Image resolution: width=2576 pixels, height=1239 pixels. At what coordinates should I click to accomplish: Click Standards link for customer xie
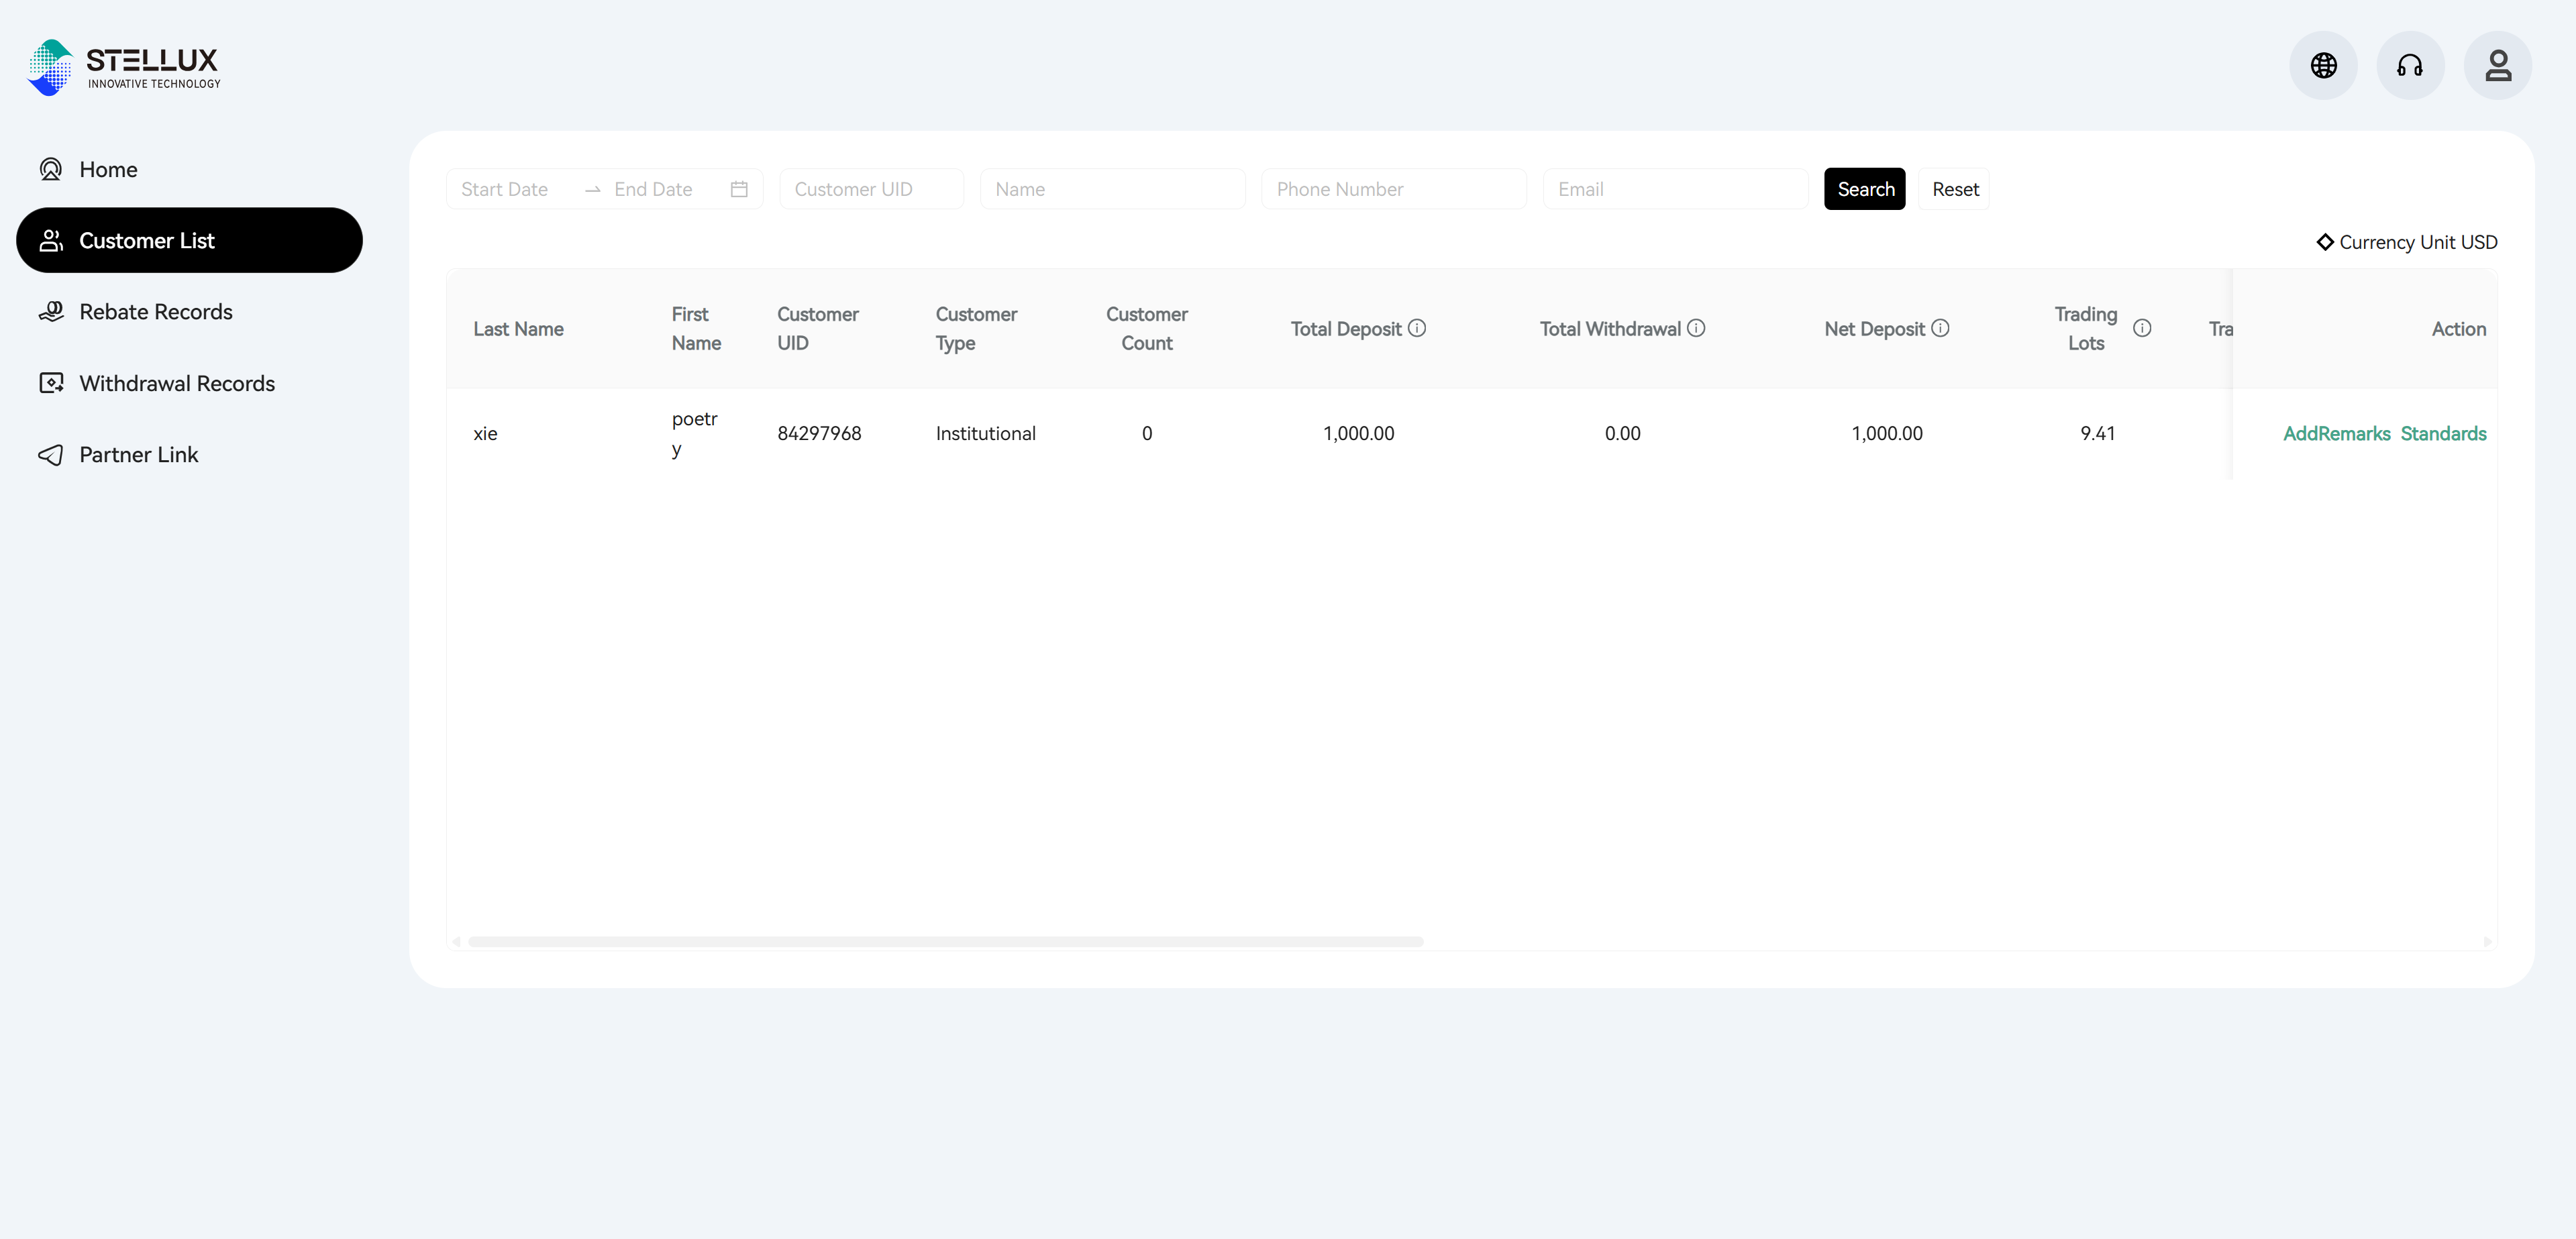pos(2443,433)
